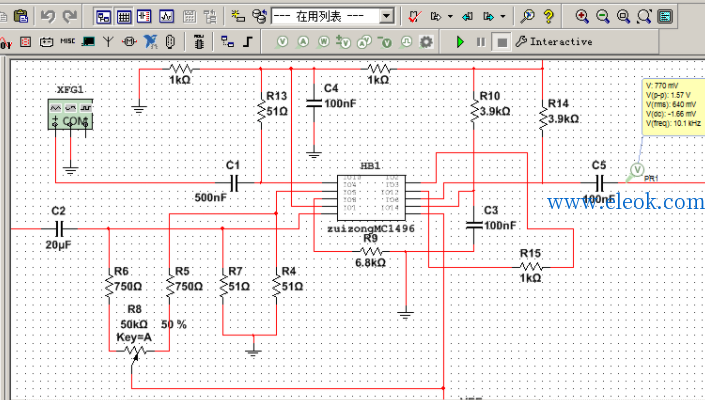Open the advanced peripherals component icon
This screenshot has width=705, height=400.
click(88, 42)
